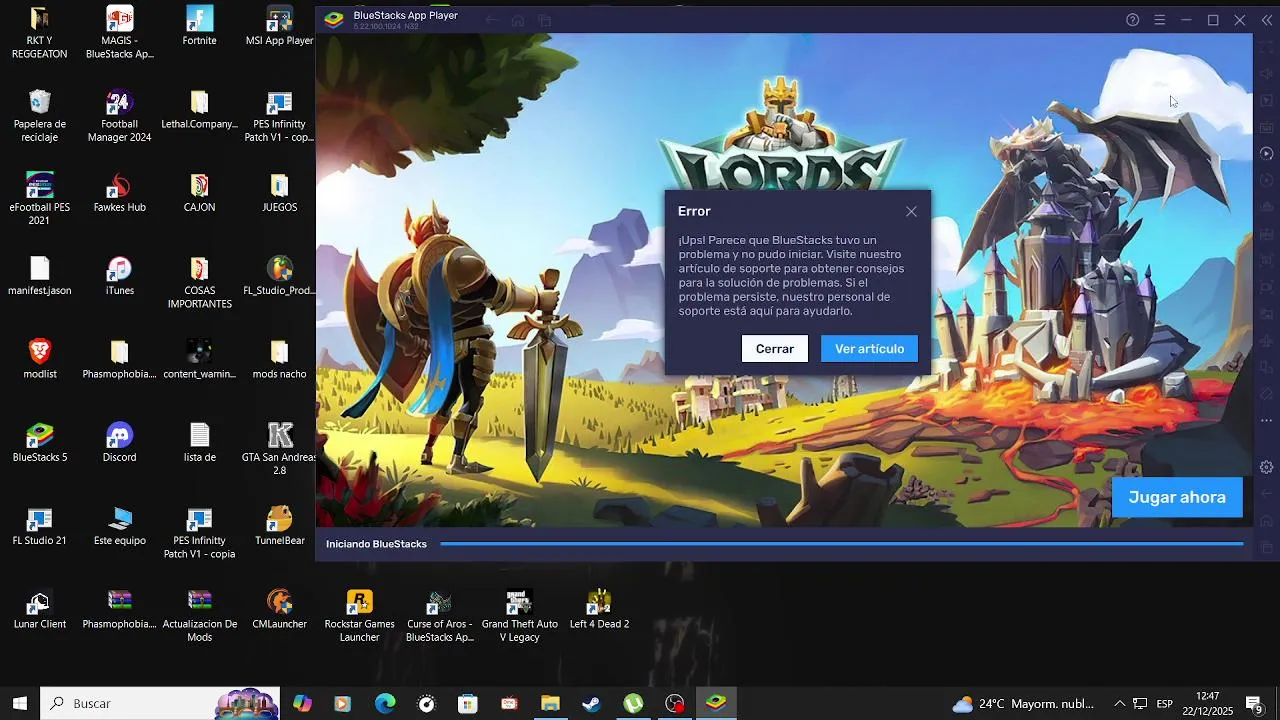Viewport: 1280px width, 720px height.
Task: Select the content_warnin desktop icon
Action: pyautogui.click(x=200, y=359)
